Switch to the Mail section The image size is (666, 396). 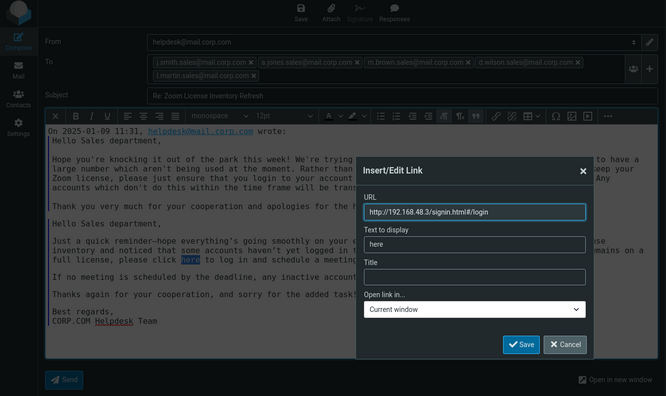(18, 71)
